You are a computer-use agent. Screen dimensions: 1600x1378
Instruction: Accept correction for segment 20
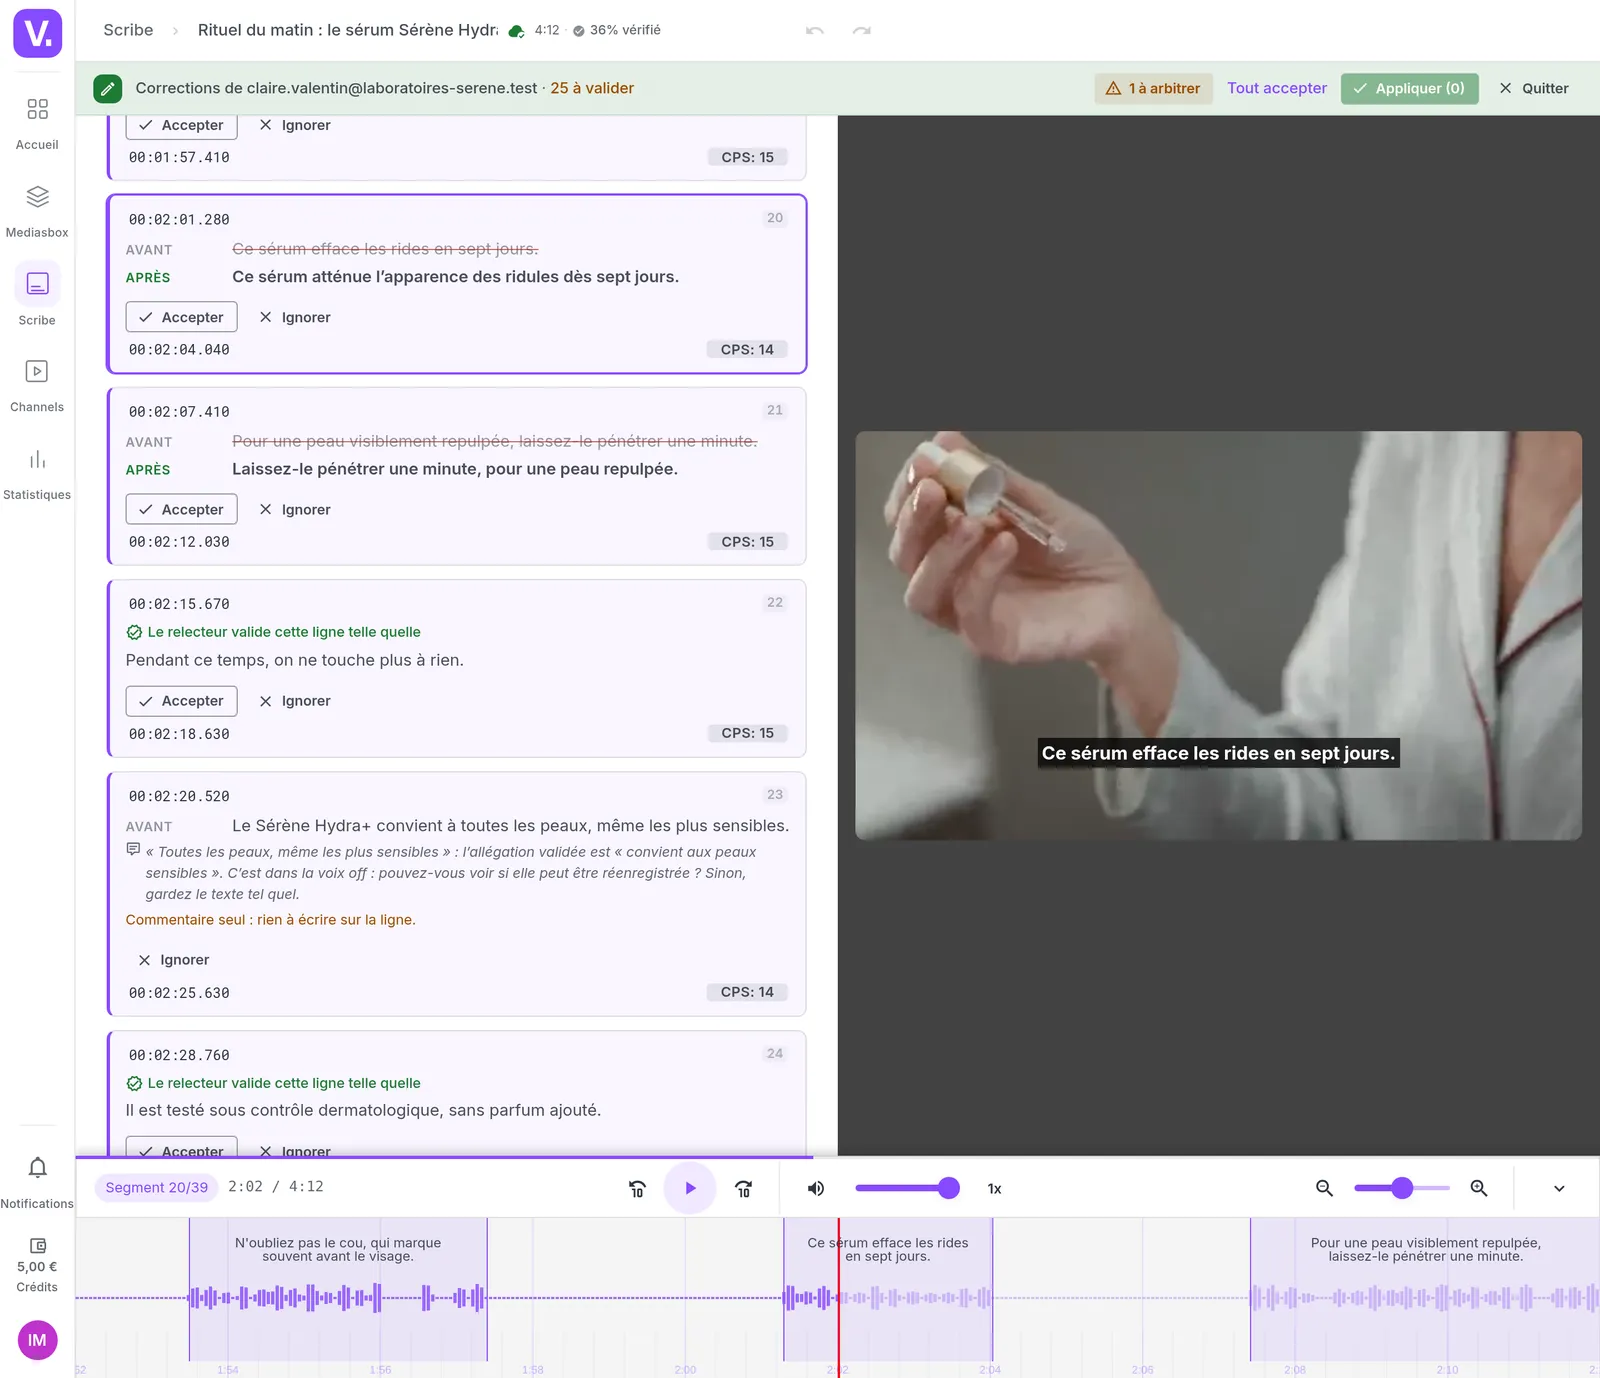(x=181, y=317)
